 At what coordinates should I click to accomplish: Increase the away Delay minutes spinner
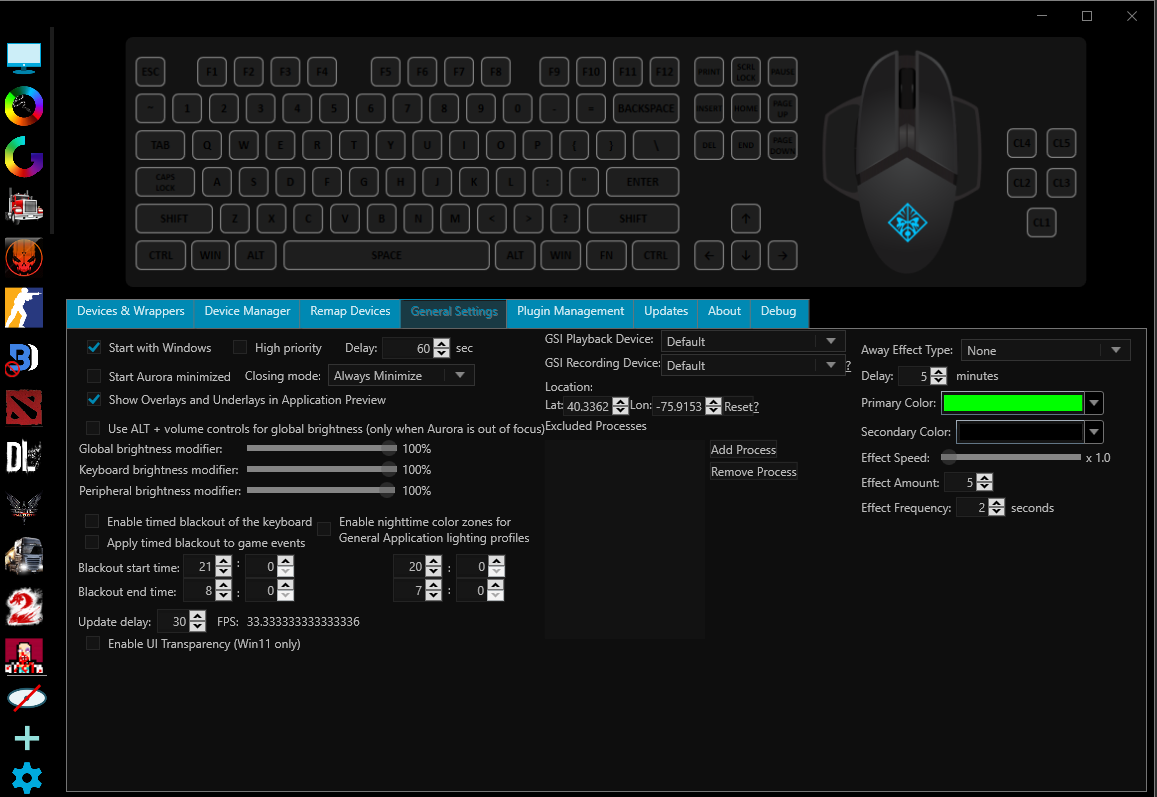pyautogui.click(x=938, y=371)
